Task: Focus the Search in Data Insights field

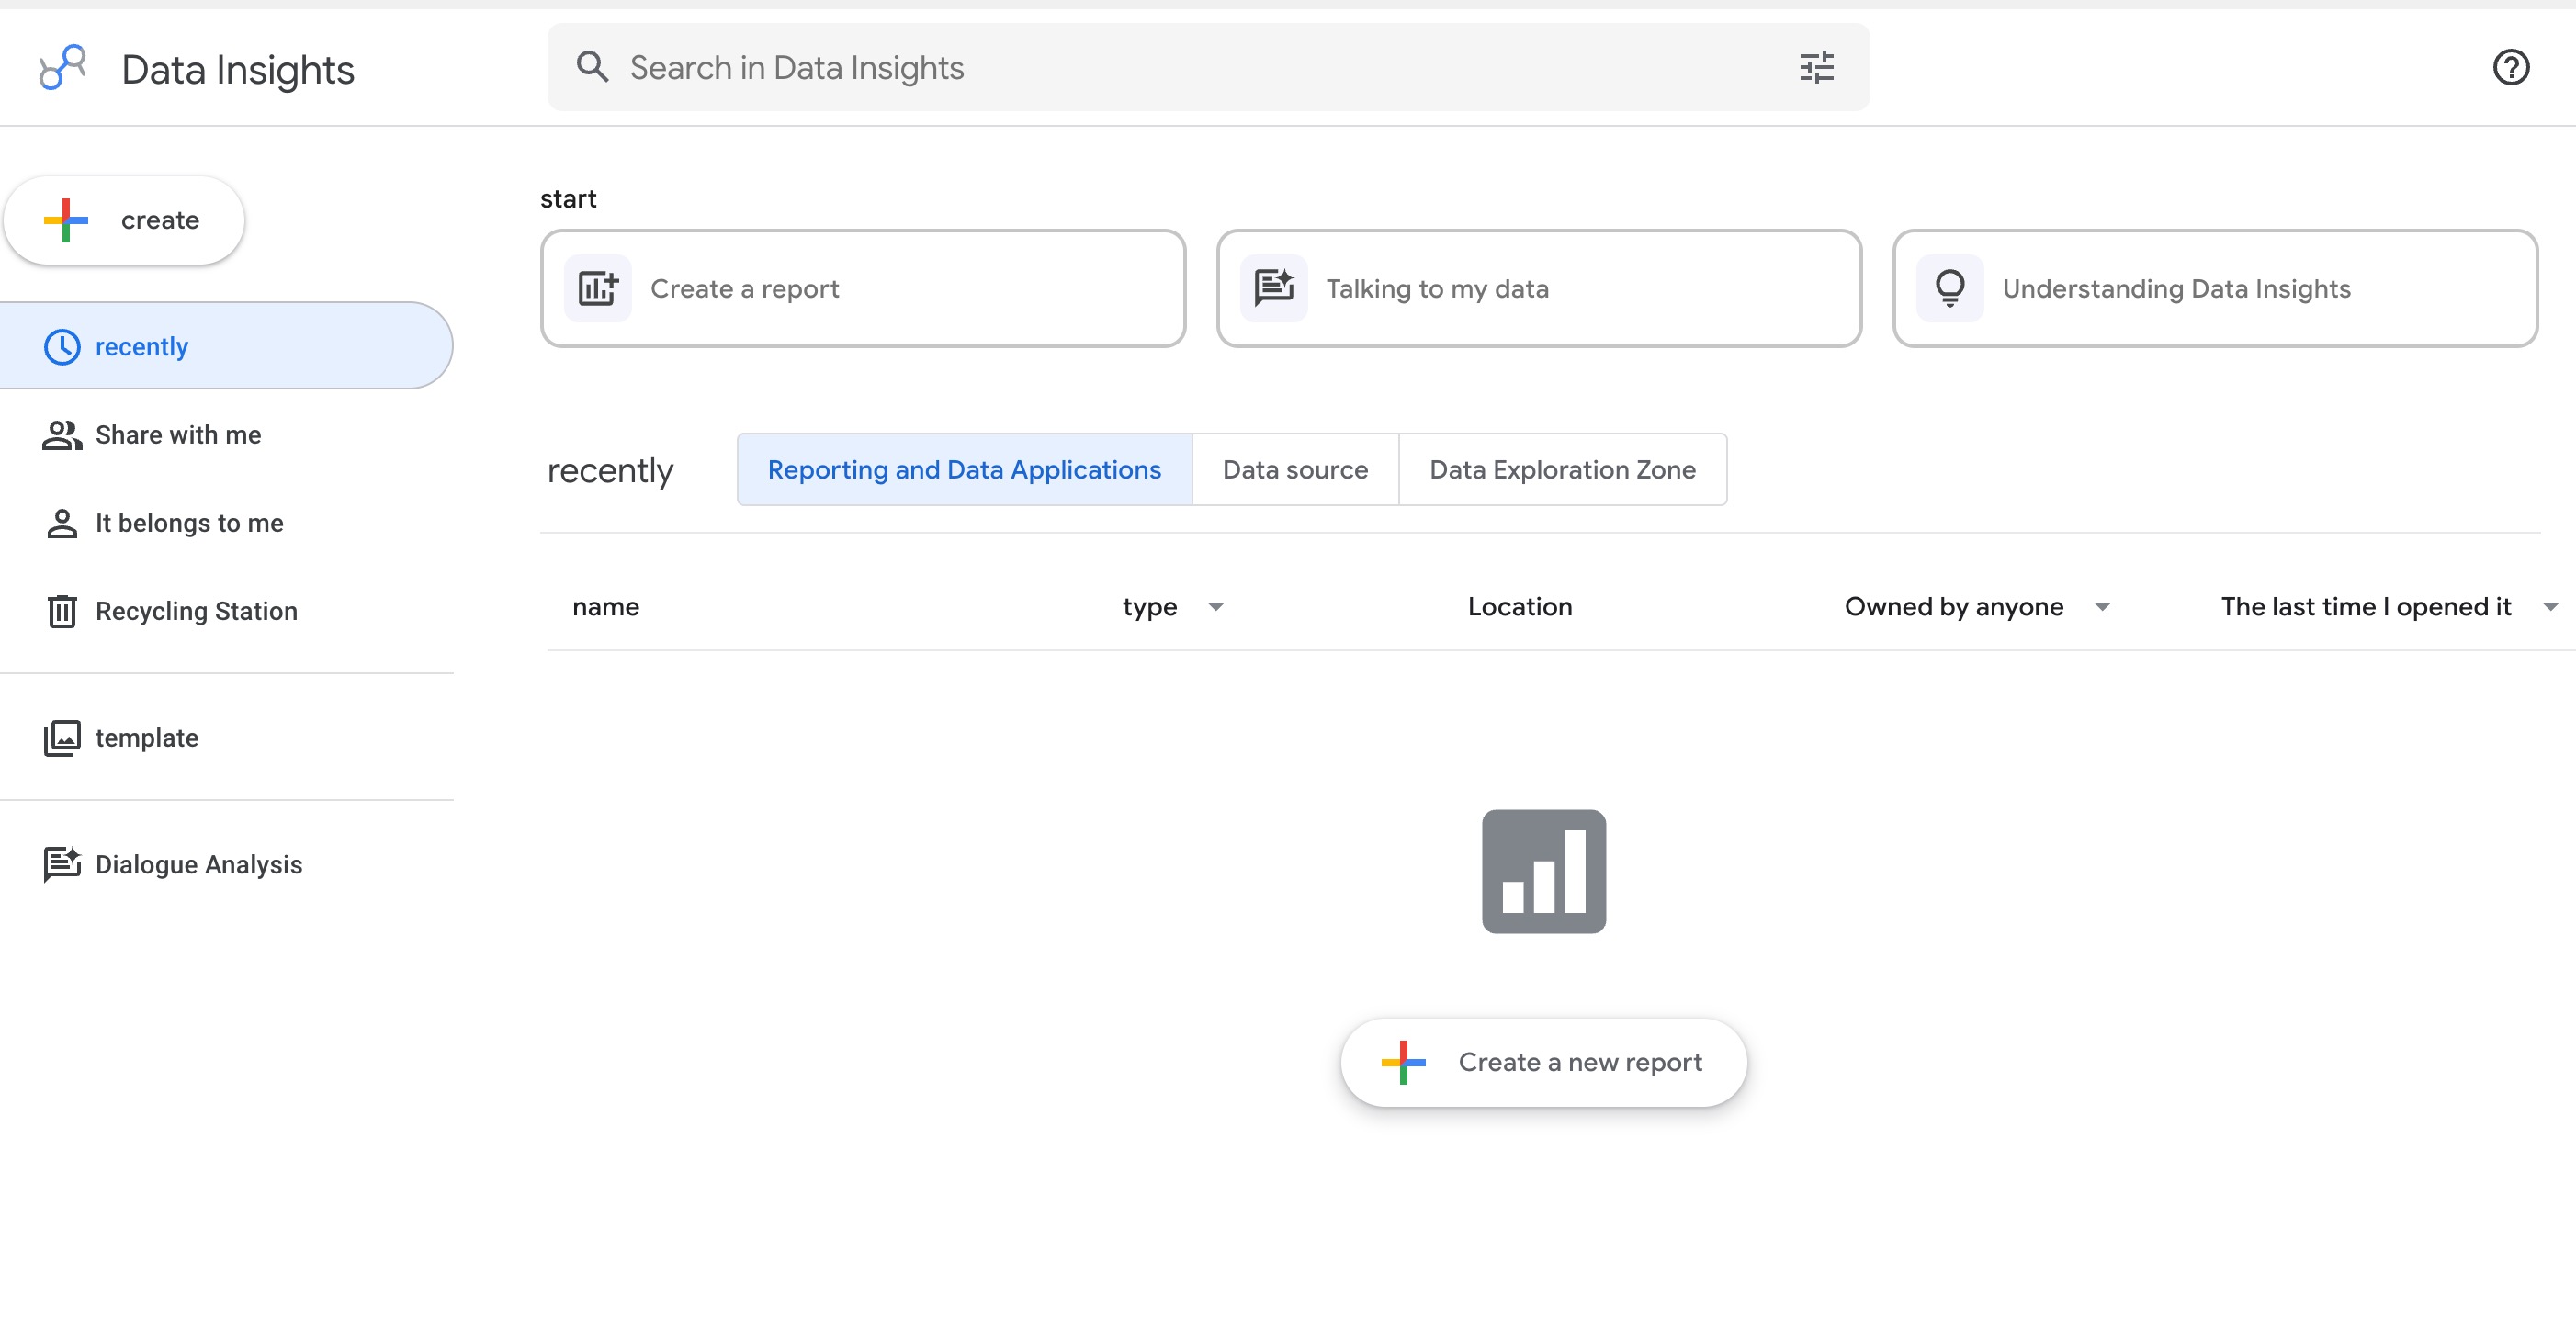Action: pyautogui.click(x=1208, y=67)
